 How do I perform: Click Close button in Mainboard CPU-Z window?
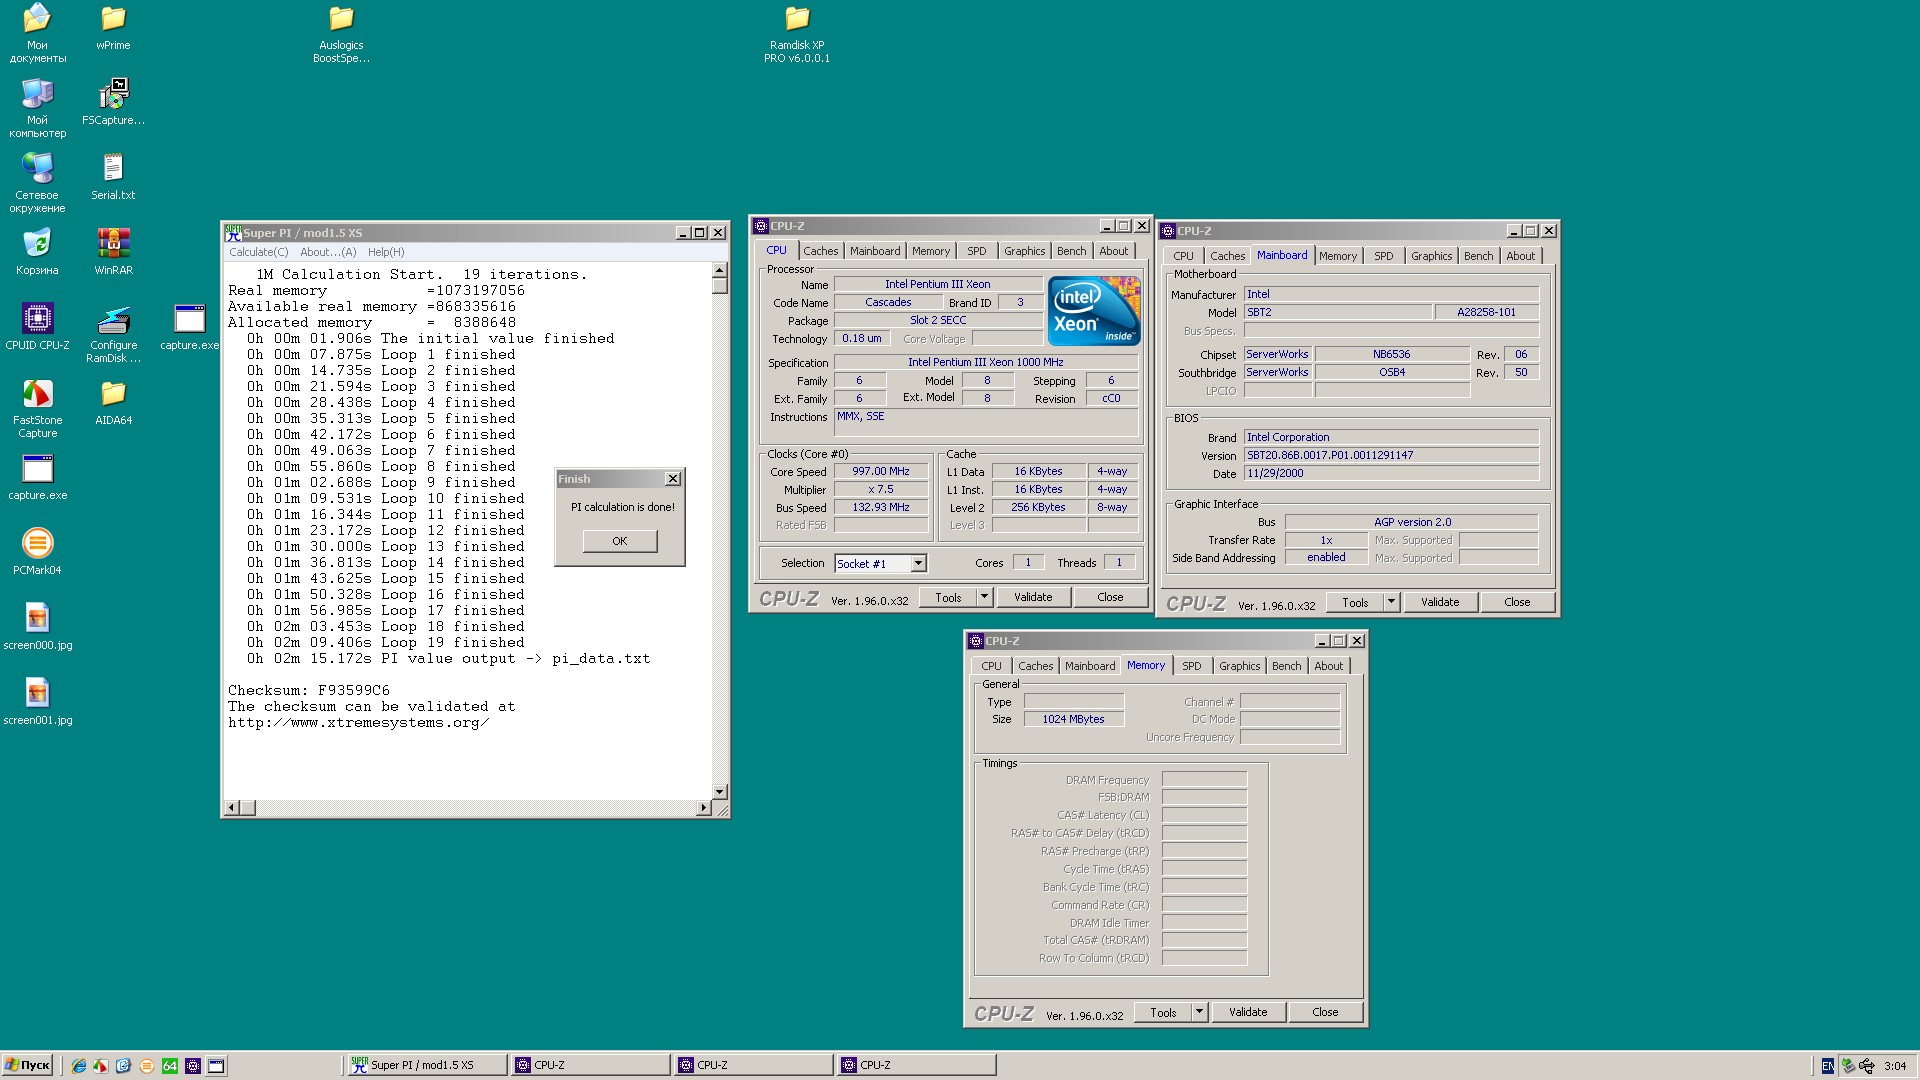point(1517,602)
